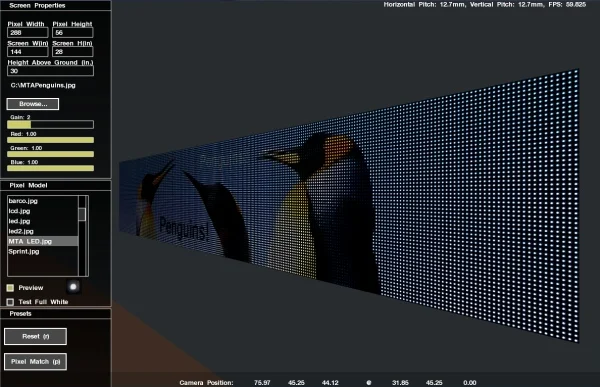600x387 pixels.
Task: Click the camera target dot icon
Action: [368, 382]
